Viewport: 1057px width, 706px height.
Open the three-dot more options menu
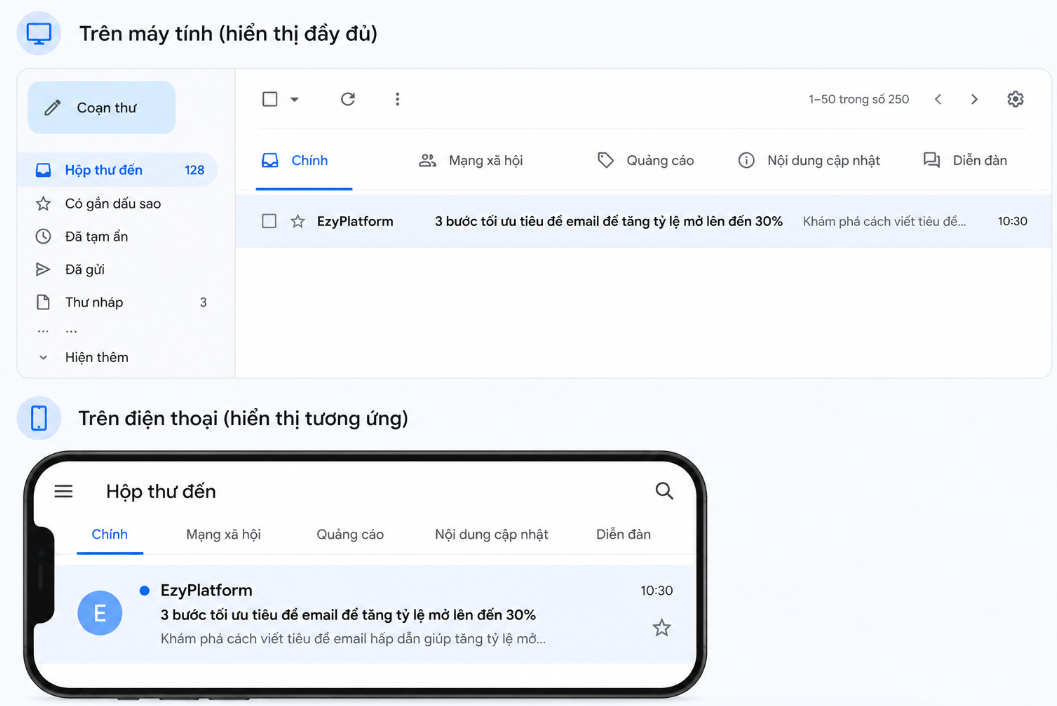(x=397, y=99)
